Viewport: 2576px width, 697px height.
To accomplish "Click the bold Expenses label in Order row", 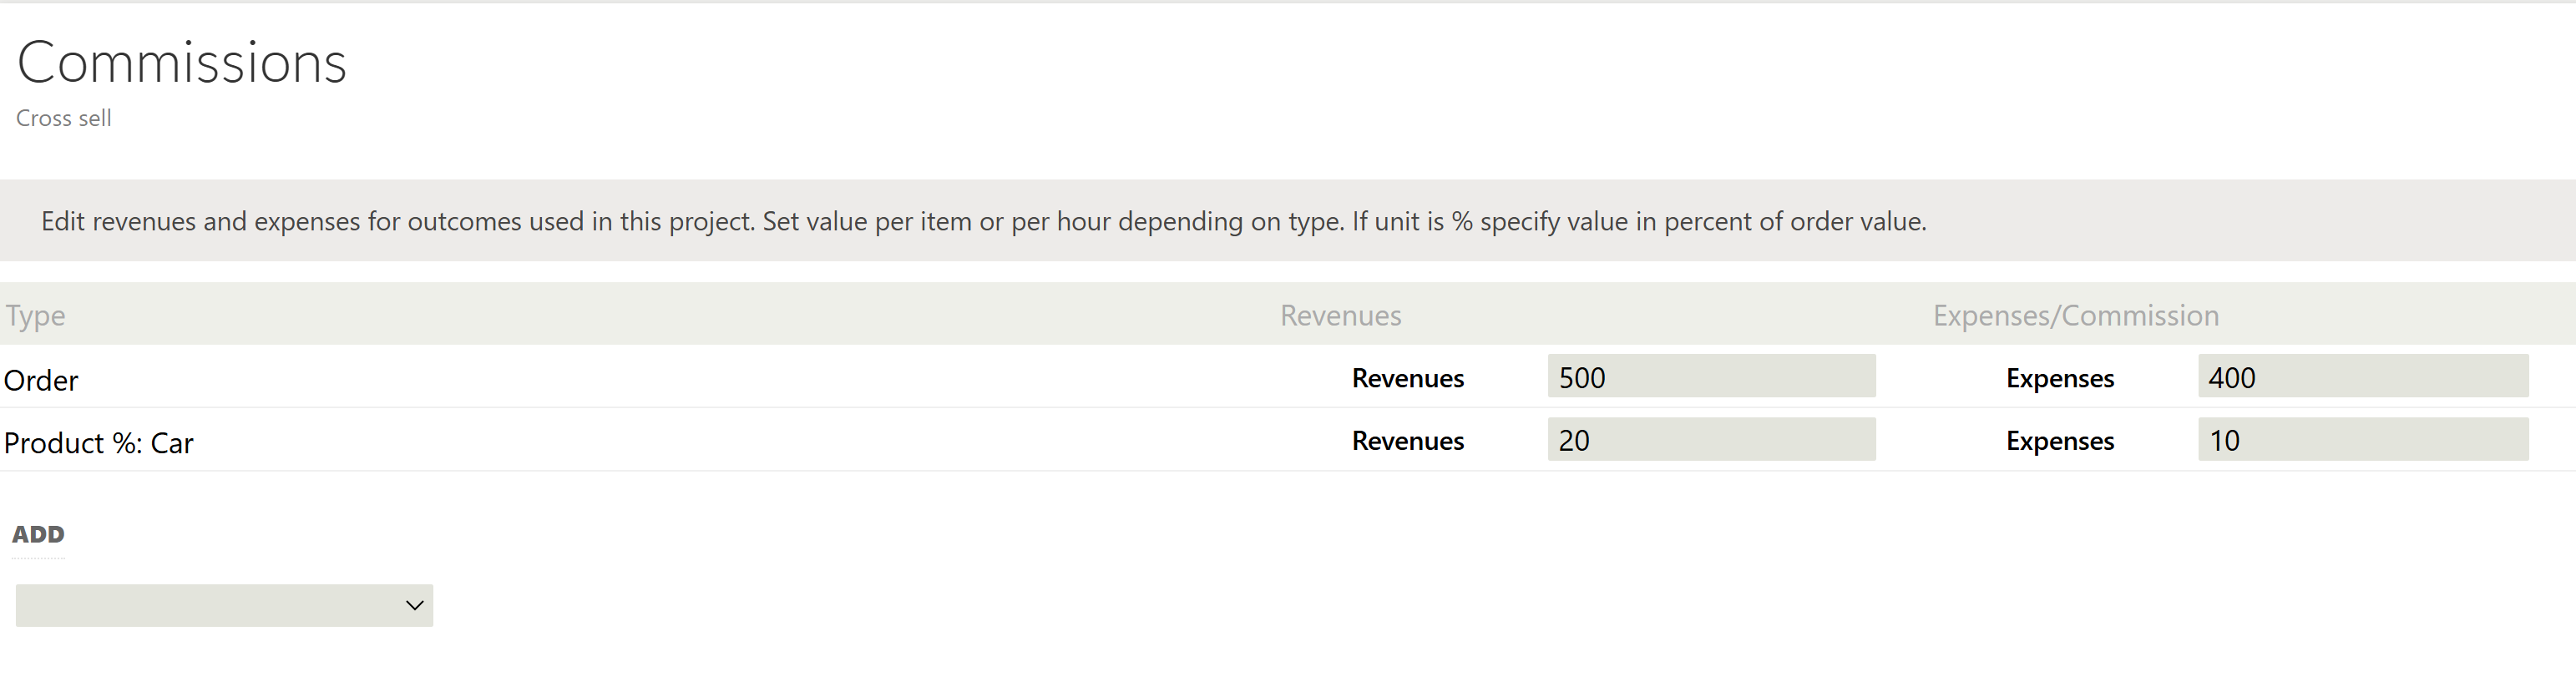I will 2059,378.
